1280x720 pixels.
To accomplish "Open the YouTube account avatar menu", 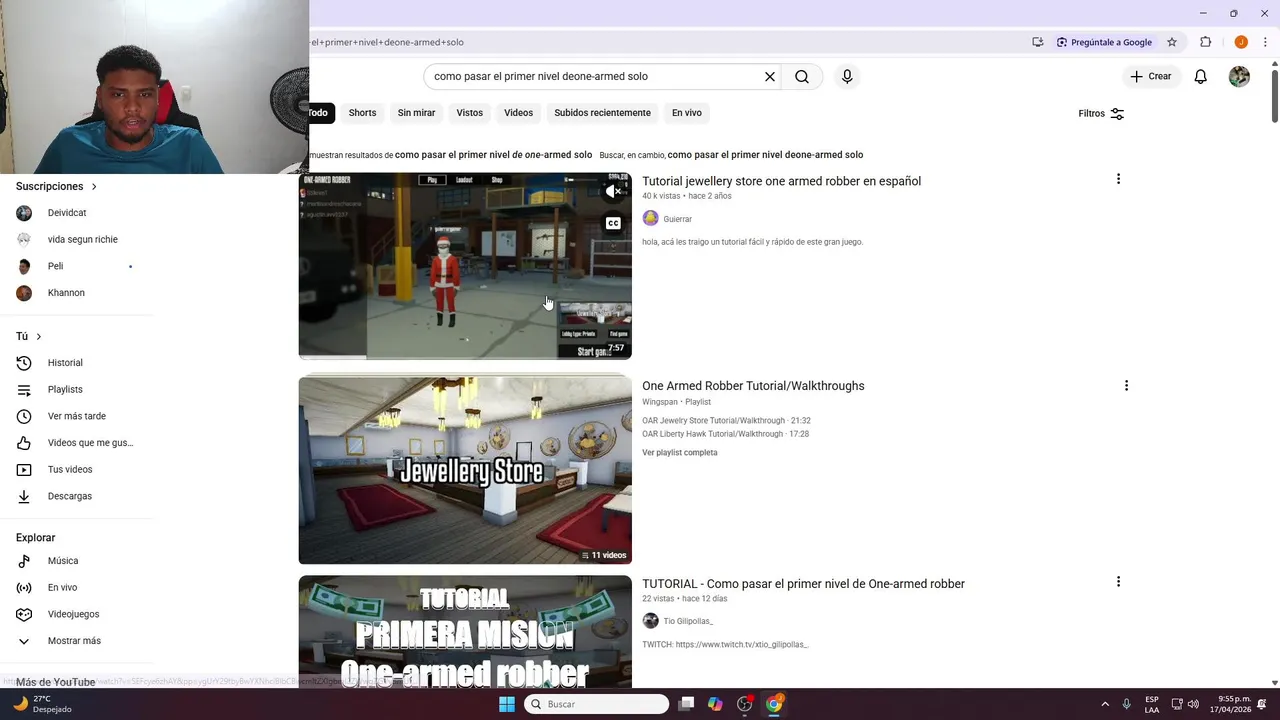I will click(x=1239, y=76).
